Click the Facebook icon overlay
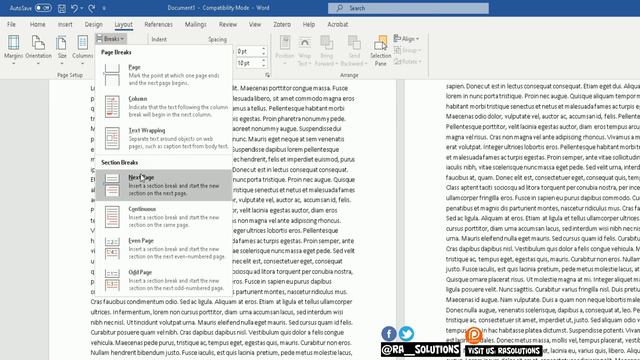This screenshot has height=360, width=640. [389, 333]
